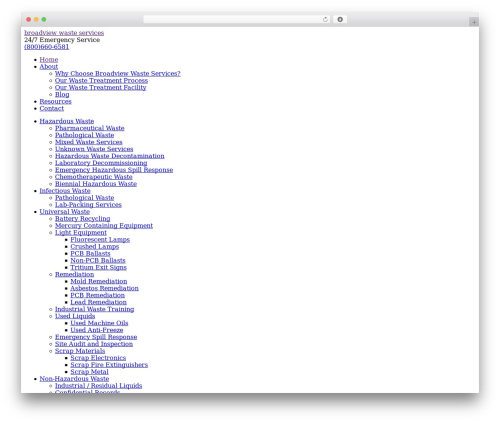
Task: Open Our Waste Treatment Process link
Action: click(x=101, y=81)
